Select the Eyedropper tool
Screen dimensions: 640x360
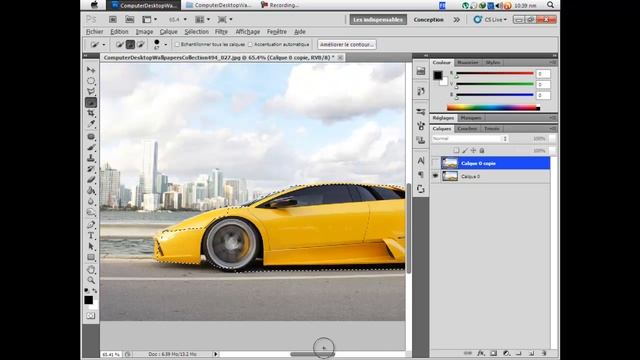point(91,124)
